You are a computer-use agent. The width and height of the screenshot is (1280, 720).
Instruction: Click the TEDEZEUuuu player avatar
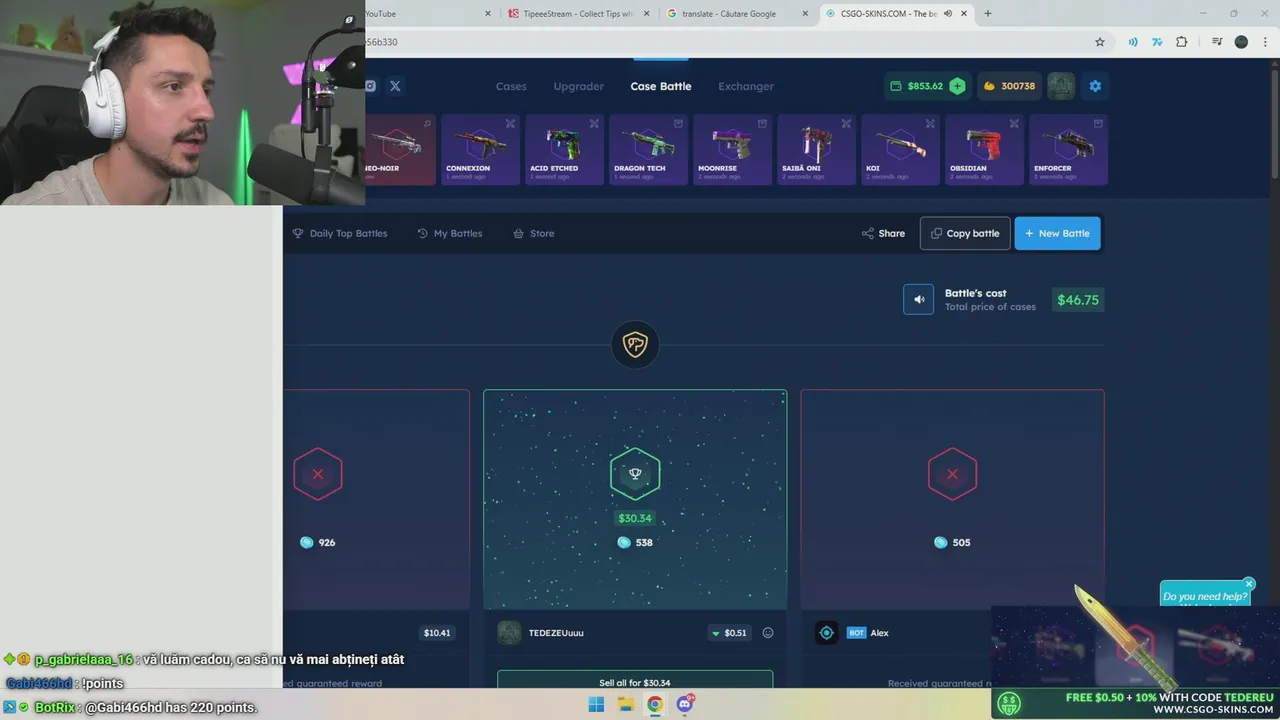[x=509, y=633]
